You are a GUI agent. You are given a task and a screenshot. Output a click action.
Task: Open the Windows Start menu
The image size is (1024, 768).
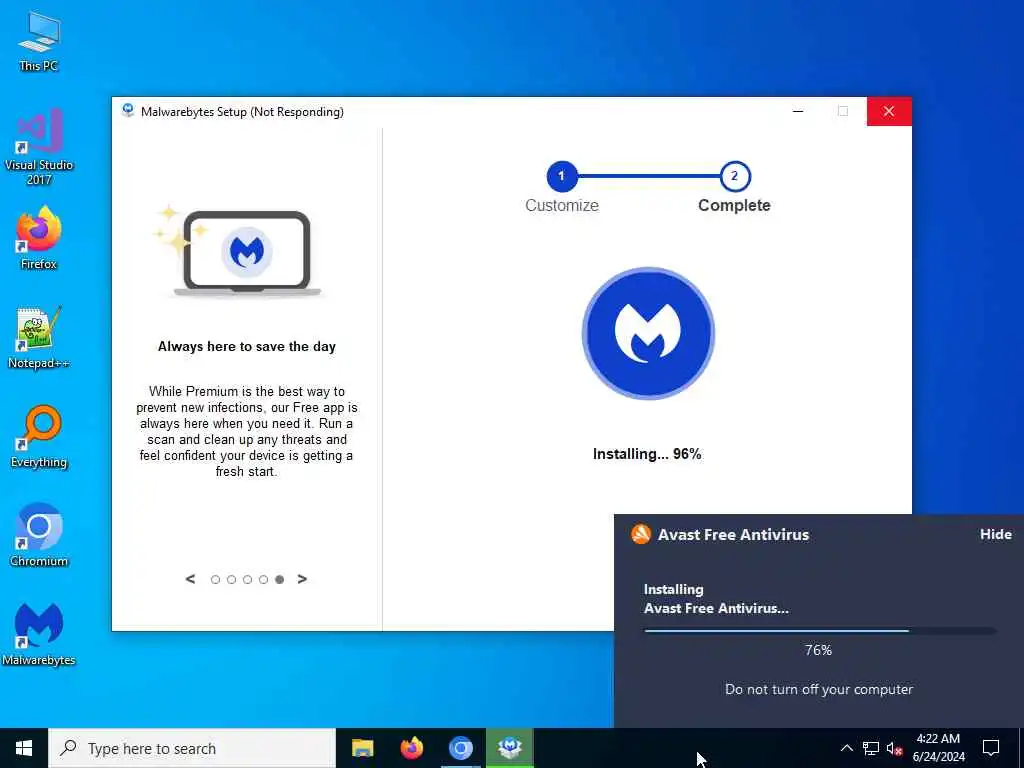(x=24, y=748)
